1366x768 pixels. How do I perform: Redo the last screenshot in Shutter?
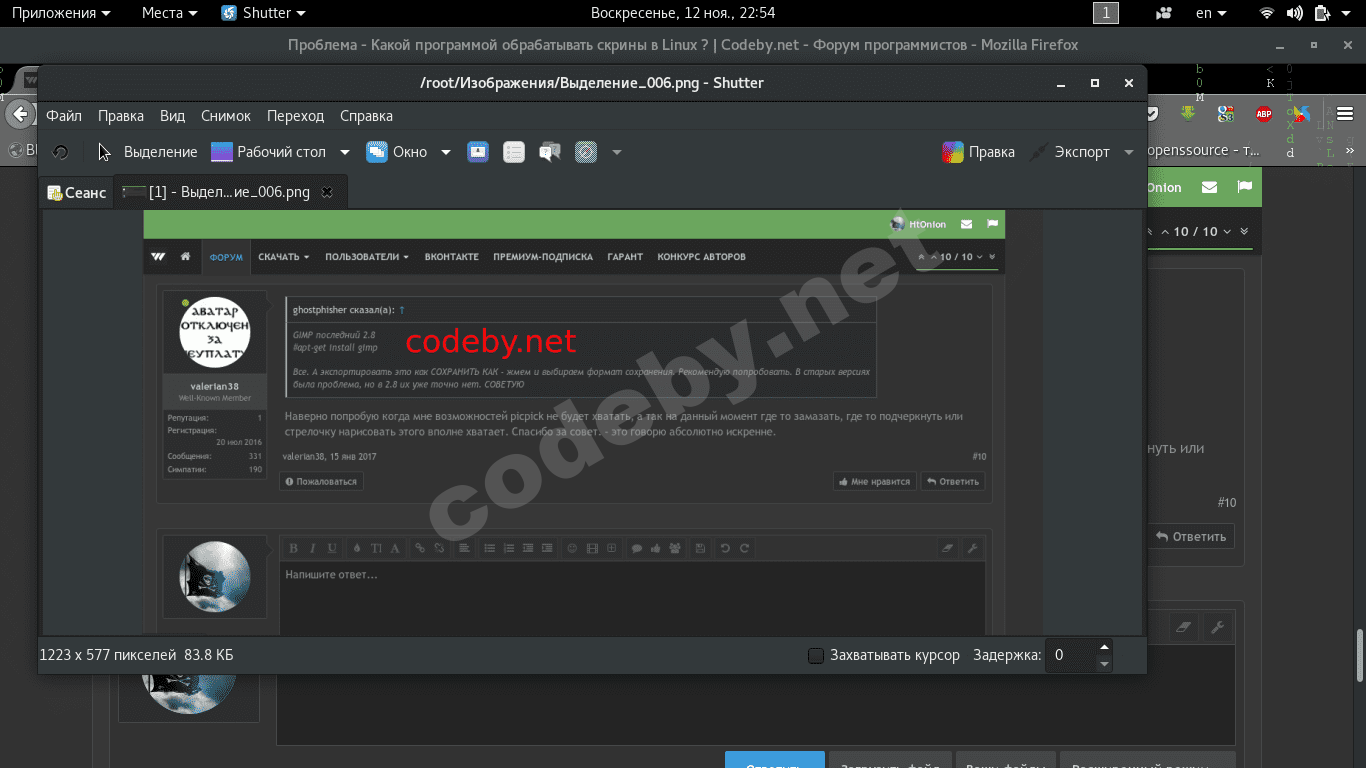(61, 152)
